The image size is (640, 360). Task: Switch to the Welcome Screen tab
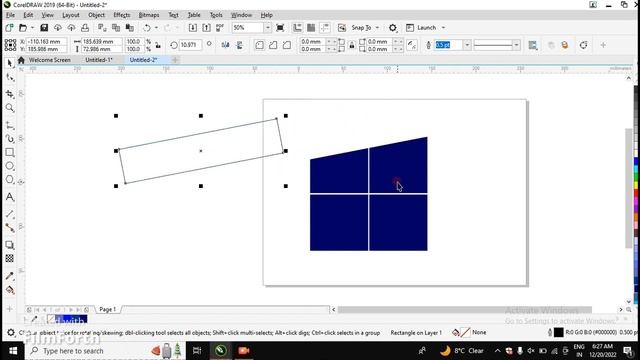pyautogui.click(x=49, y=60)
